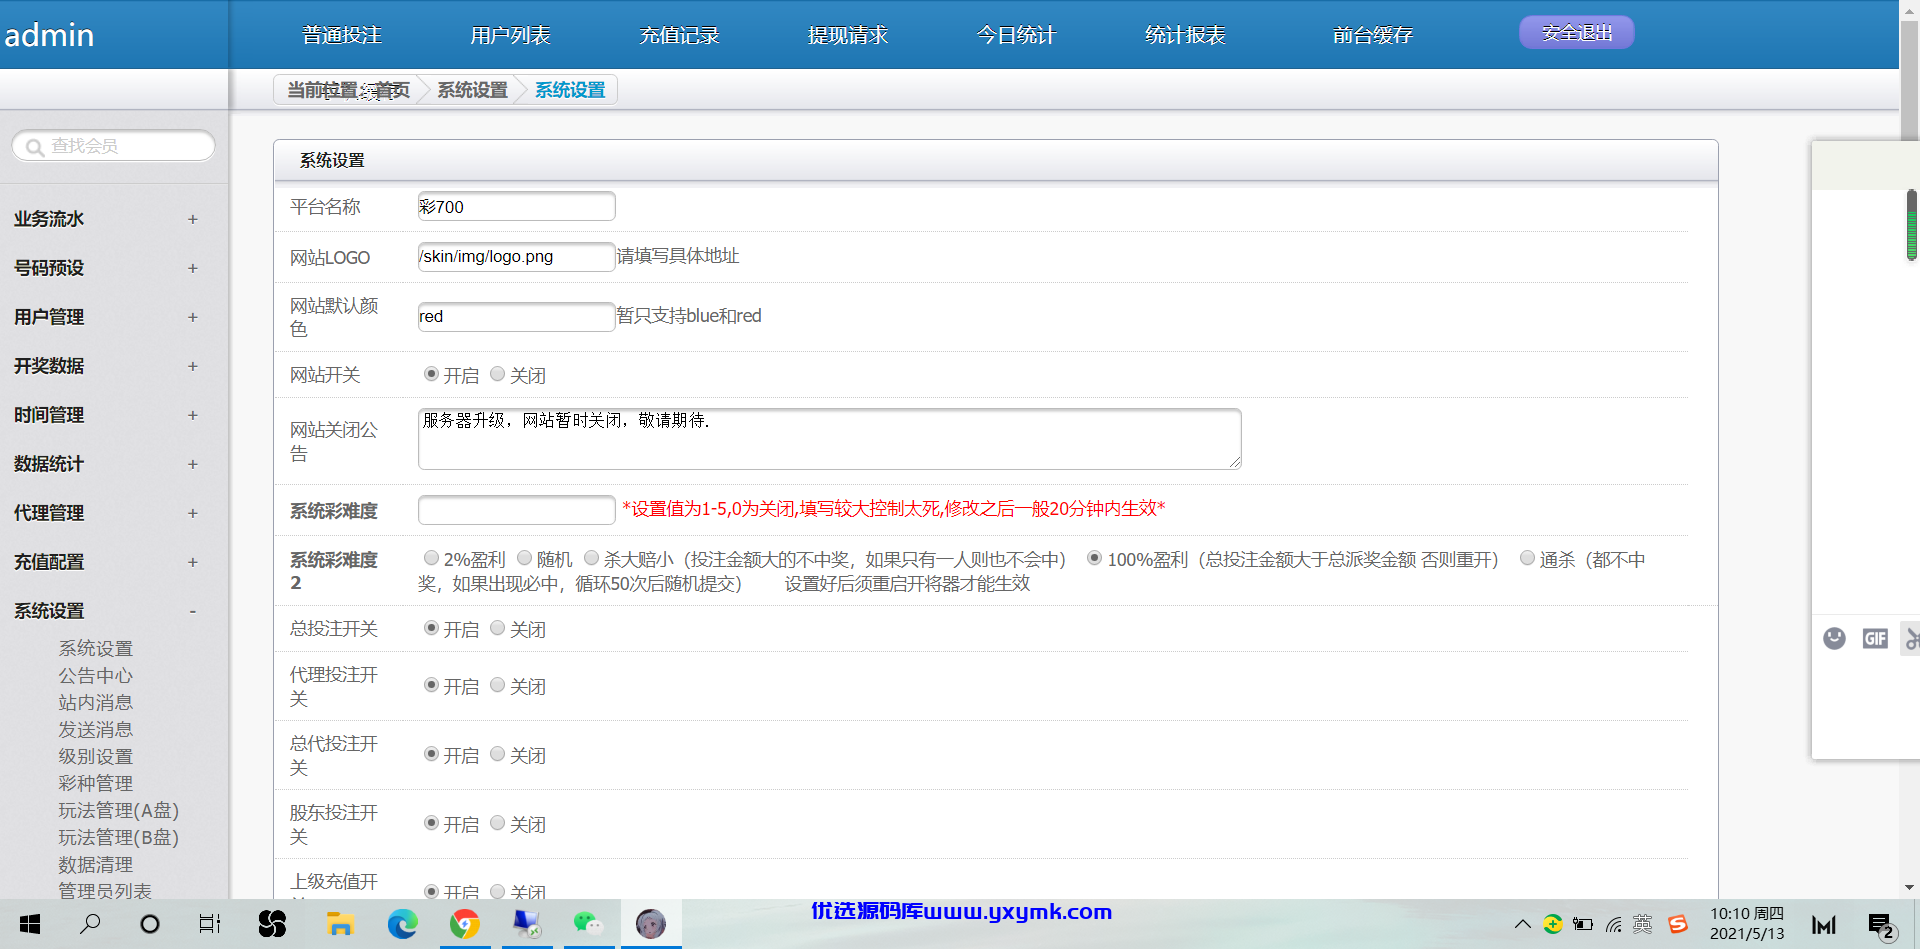Viewport: 1920px width, 949px height.
Task: Open 今日统计 in top navigation
Action: (1016, 35)
